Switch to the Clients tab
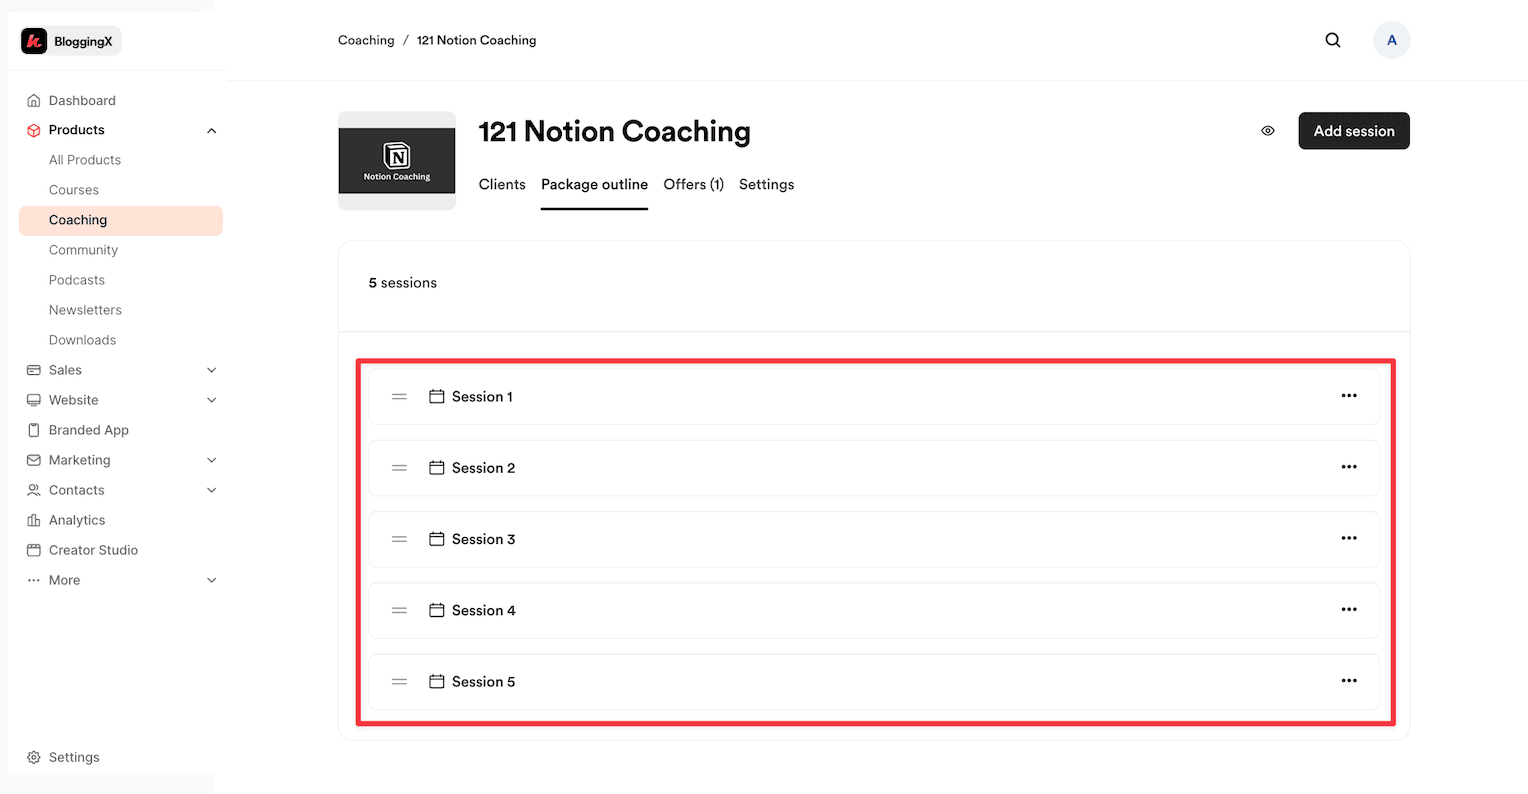This screenshot has height=794, width=1528. (502, 184)
